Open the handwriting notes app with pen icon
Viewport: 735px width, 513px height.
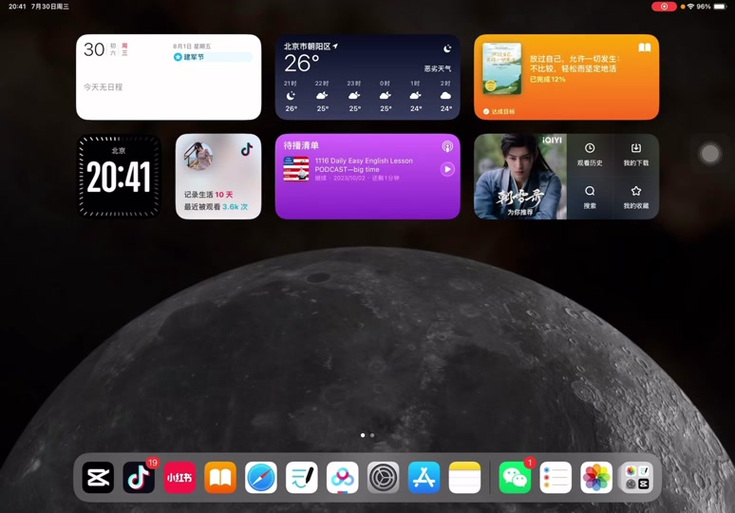(x=302, y=477)
